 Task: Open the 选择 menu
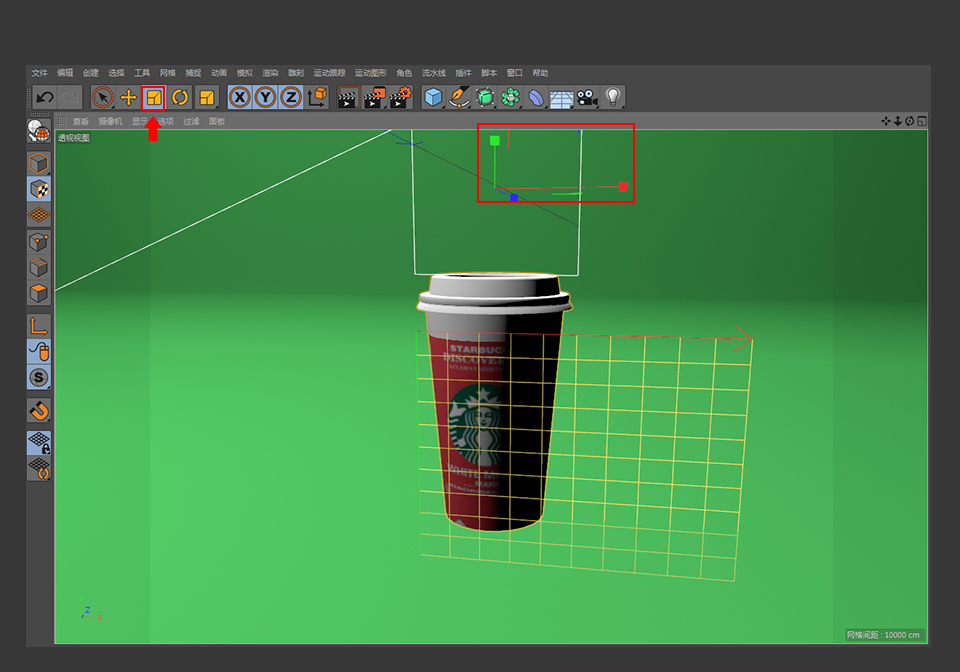[x=116, y=73]
